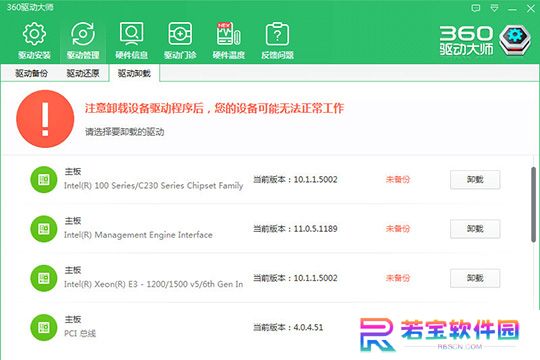Viewport: 540px width, 360px height.
Task: Select the Intel(R) Management Engine Interface text
Action: click(138, 235)
